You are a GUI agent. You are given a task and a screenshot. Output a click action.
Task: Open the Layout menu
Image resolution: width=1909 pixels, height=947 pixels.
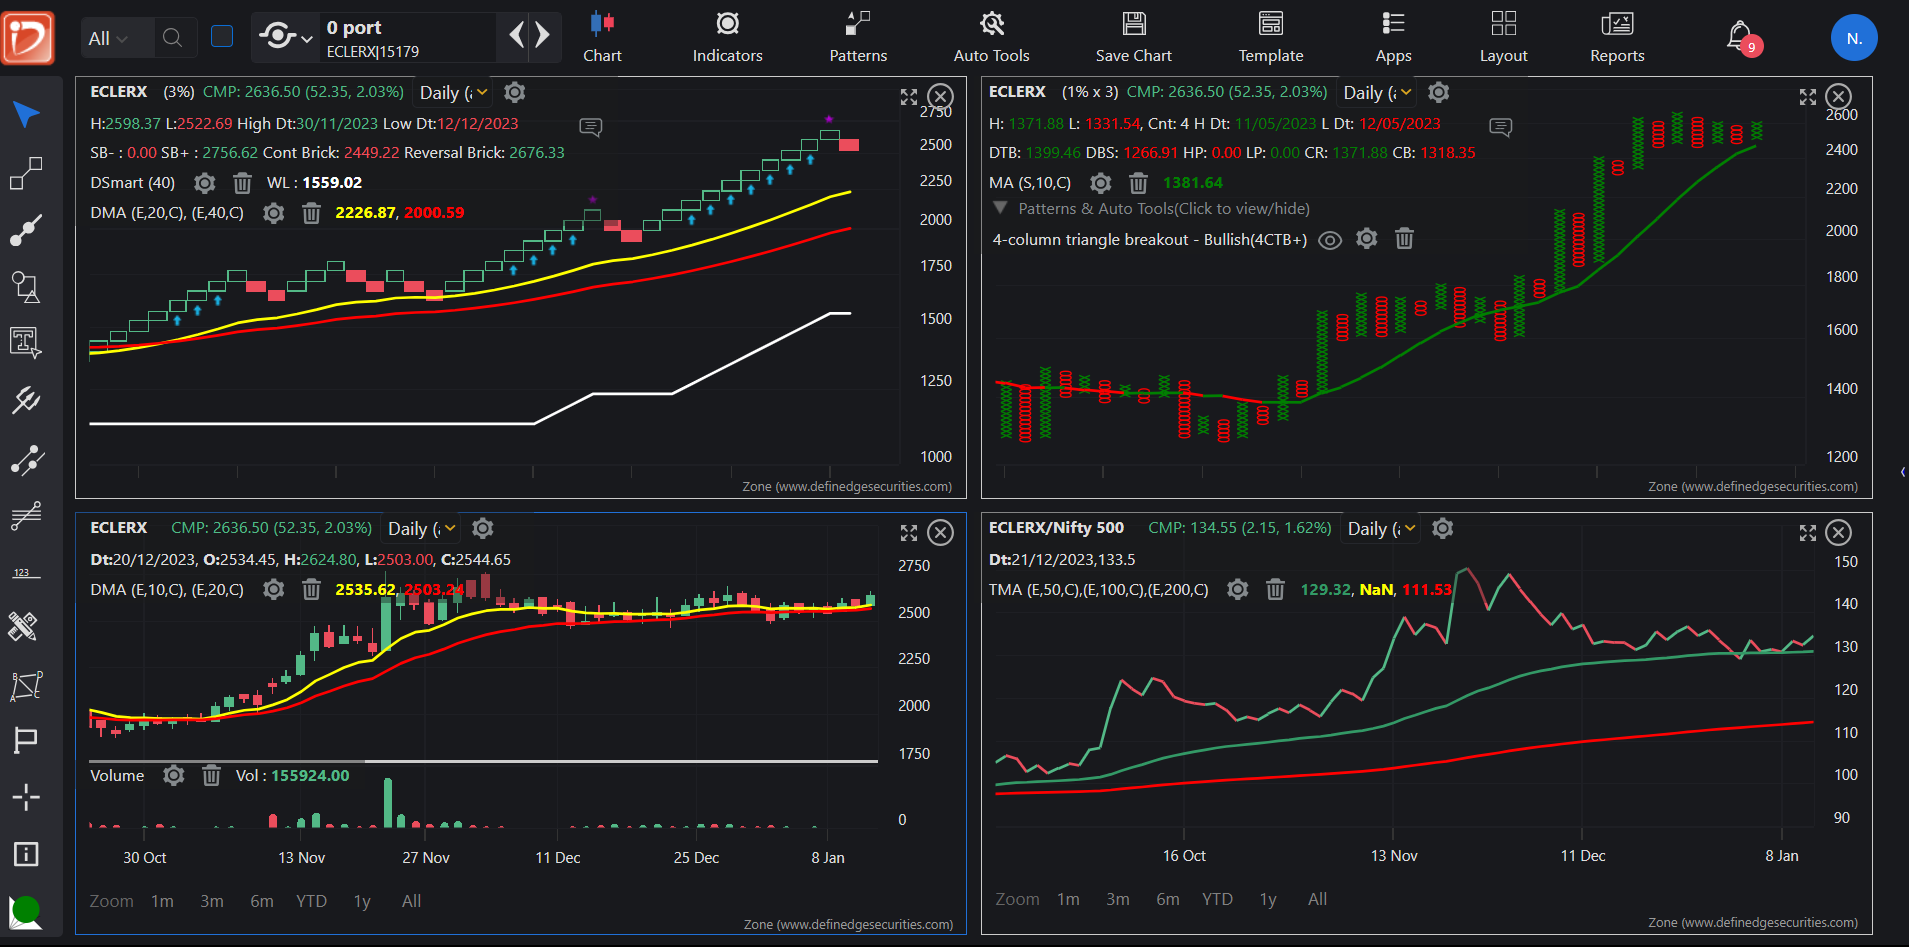(x=1503, y=38)
